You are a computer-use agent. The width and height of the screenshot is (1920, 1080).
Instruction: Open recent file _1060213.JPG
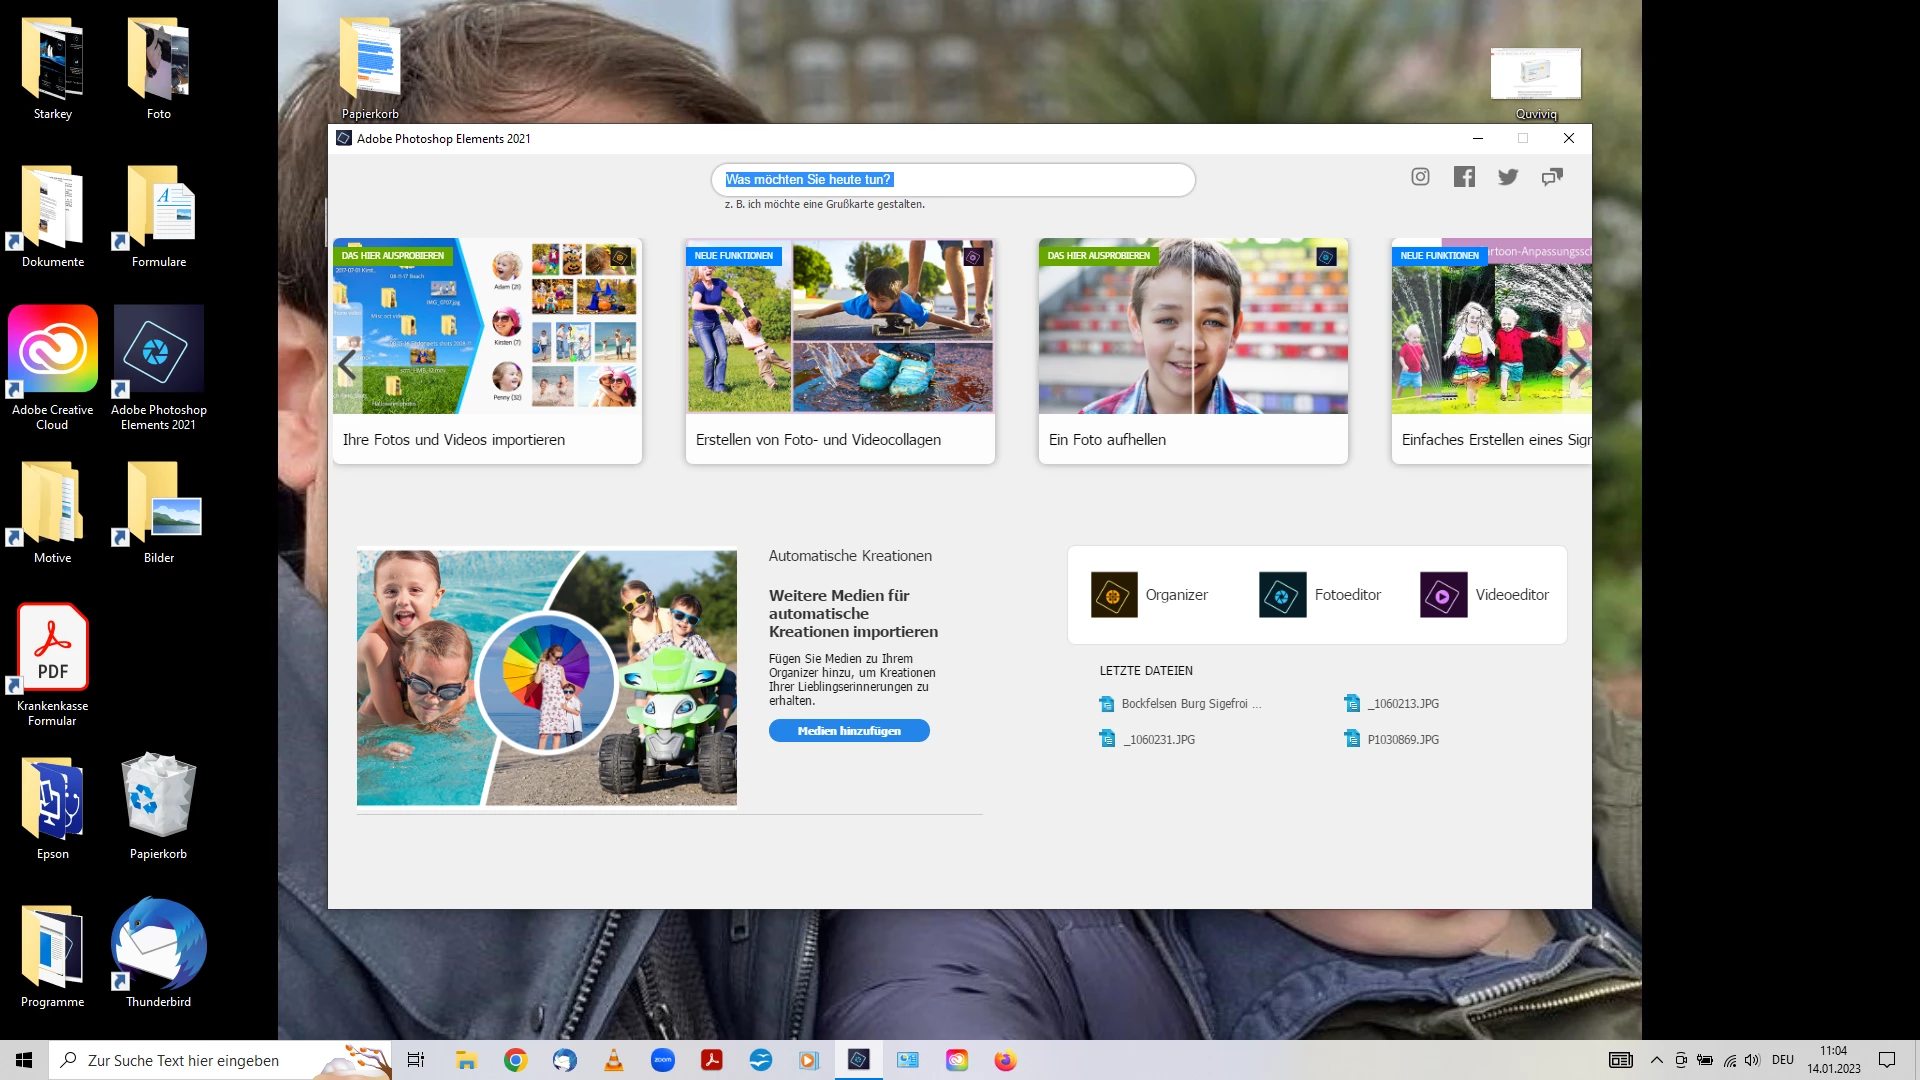click(x=1403, y=704)
